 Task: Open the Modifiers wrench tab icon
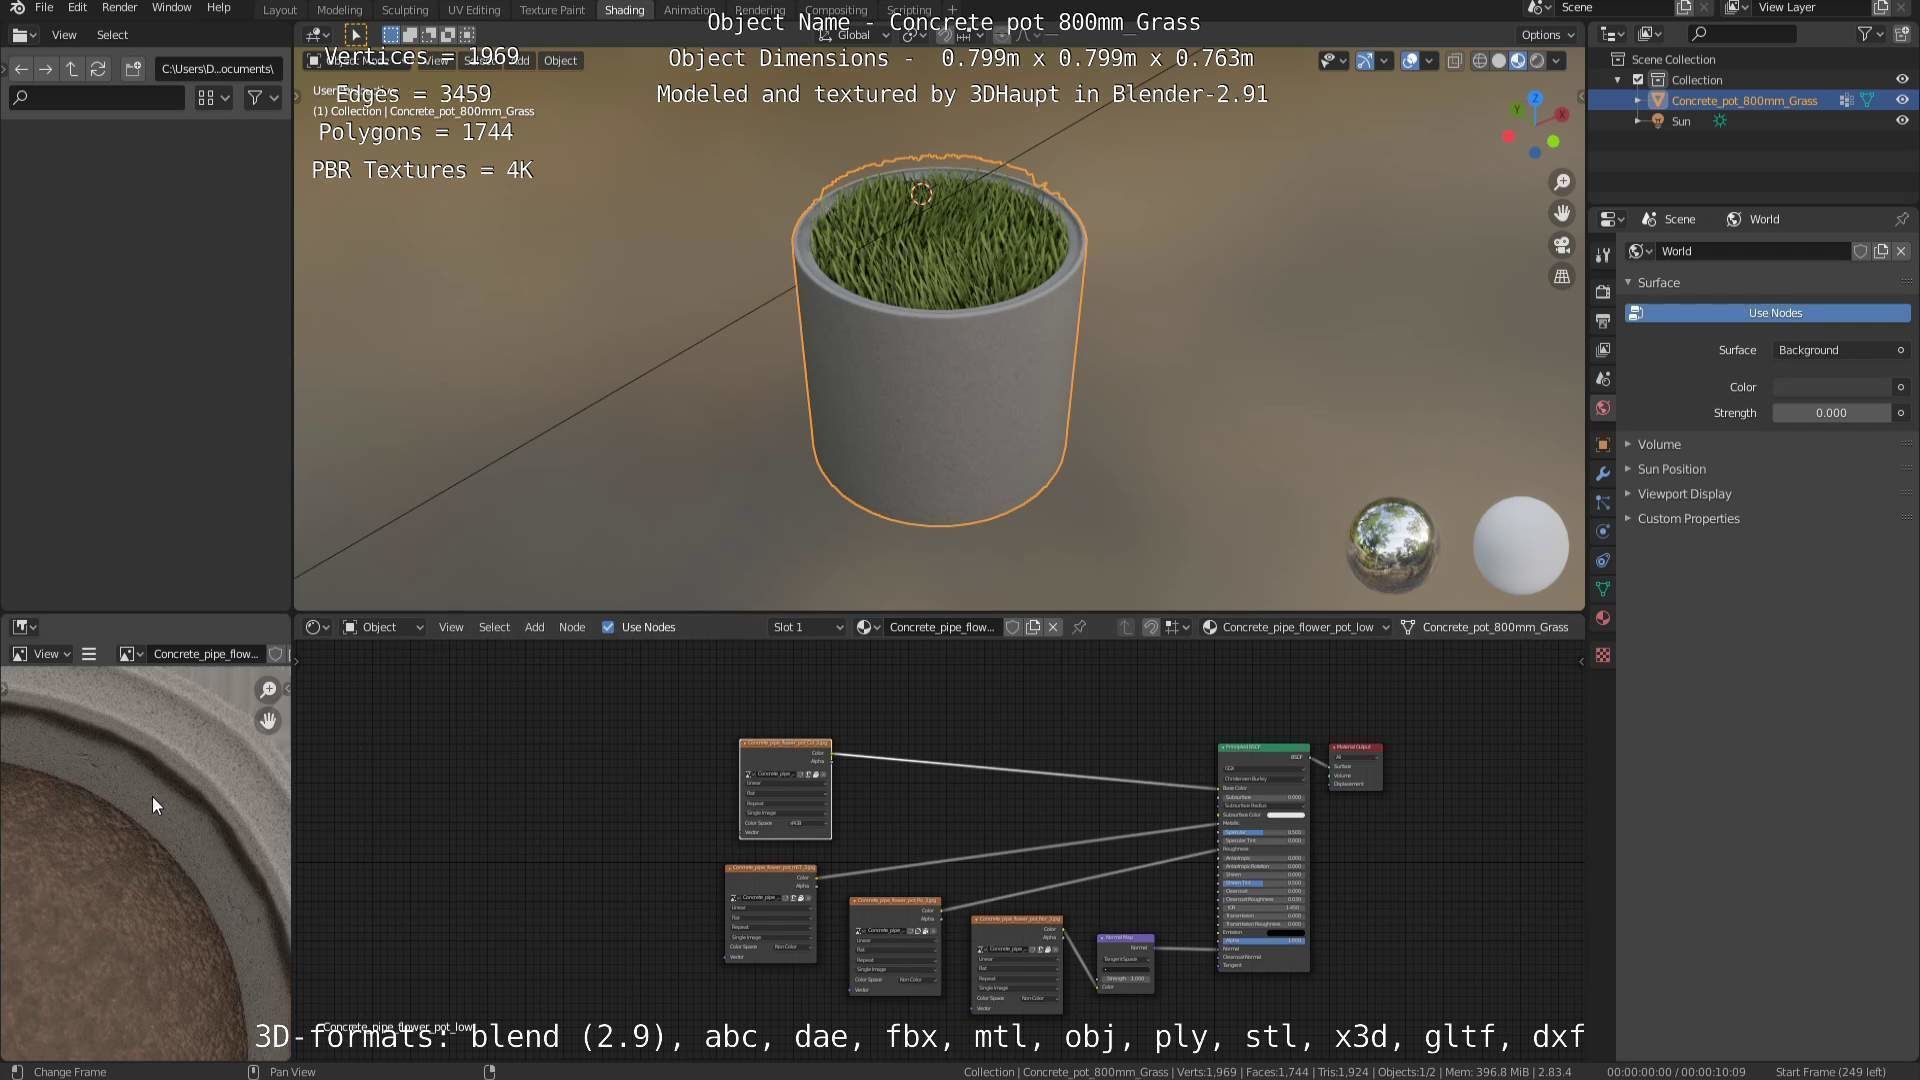tap(1603, 473)
